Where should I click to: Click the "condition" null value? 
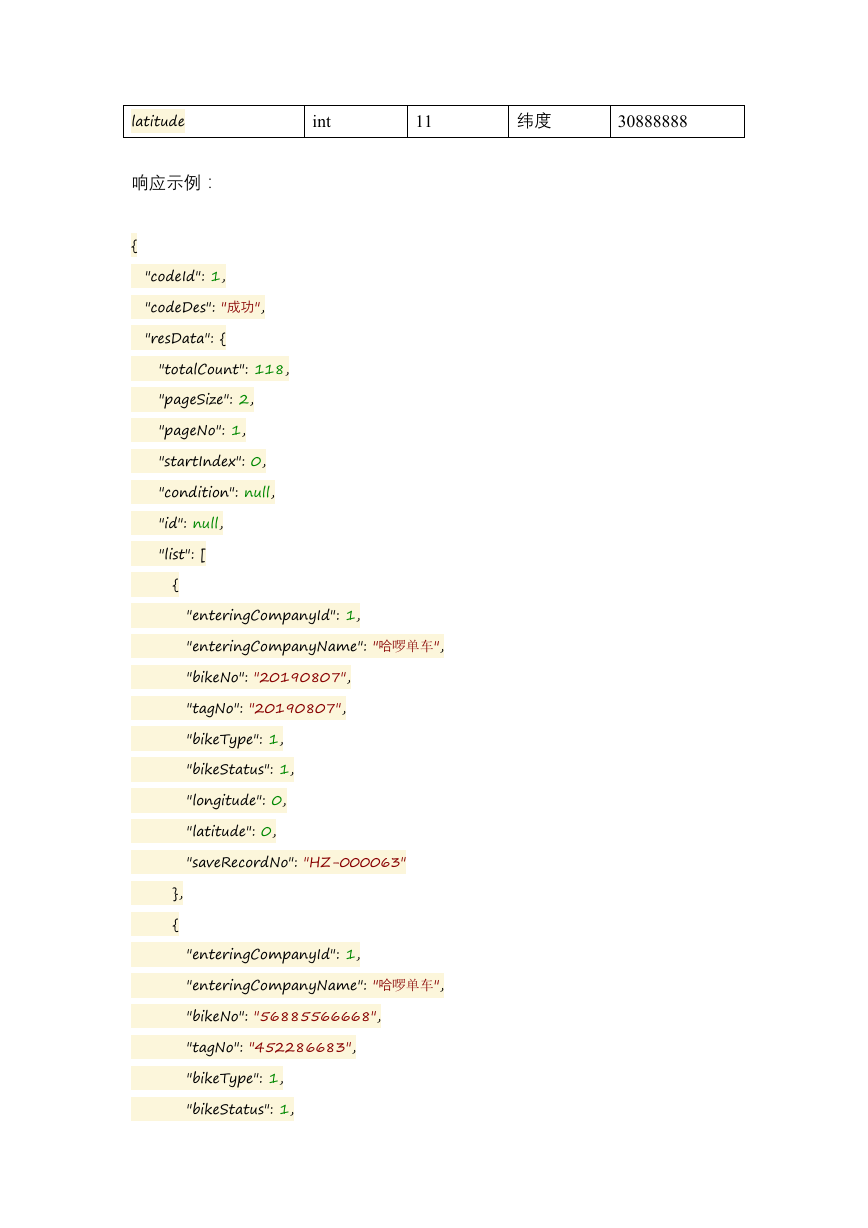click(x=258, y=492)
